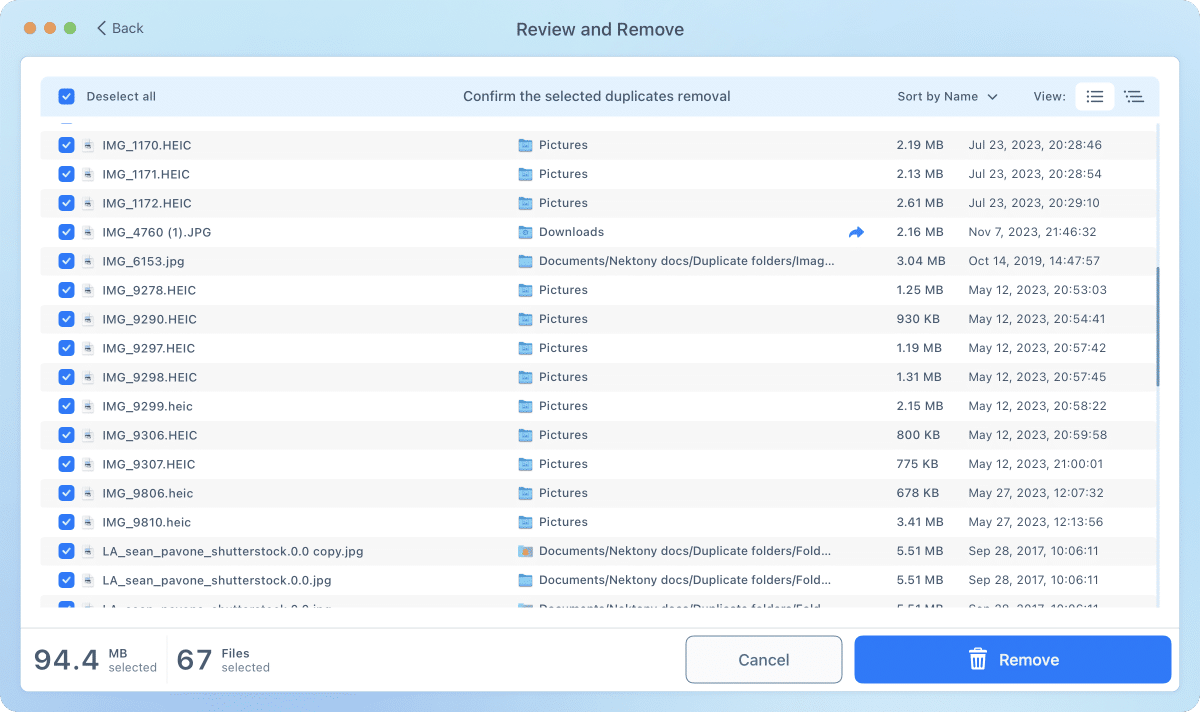Click the share arrow for IMG_4760 (1).JPG
The height and width of the screenshot is (712, 1200).
pyautogui.click(x=856, y=232)
